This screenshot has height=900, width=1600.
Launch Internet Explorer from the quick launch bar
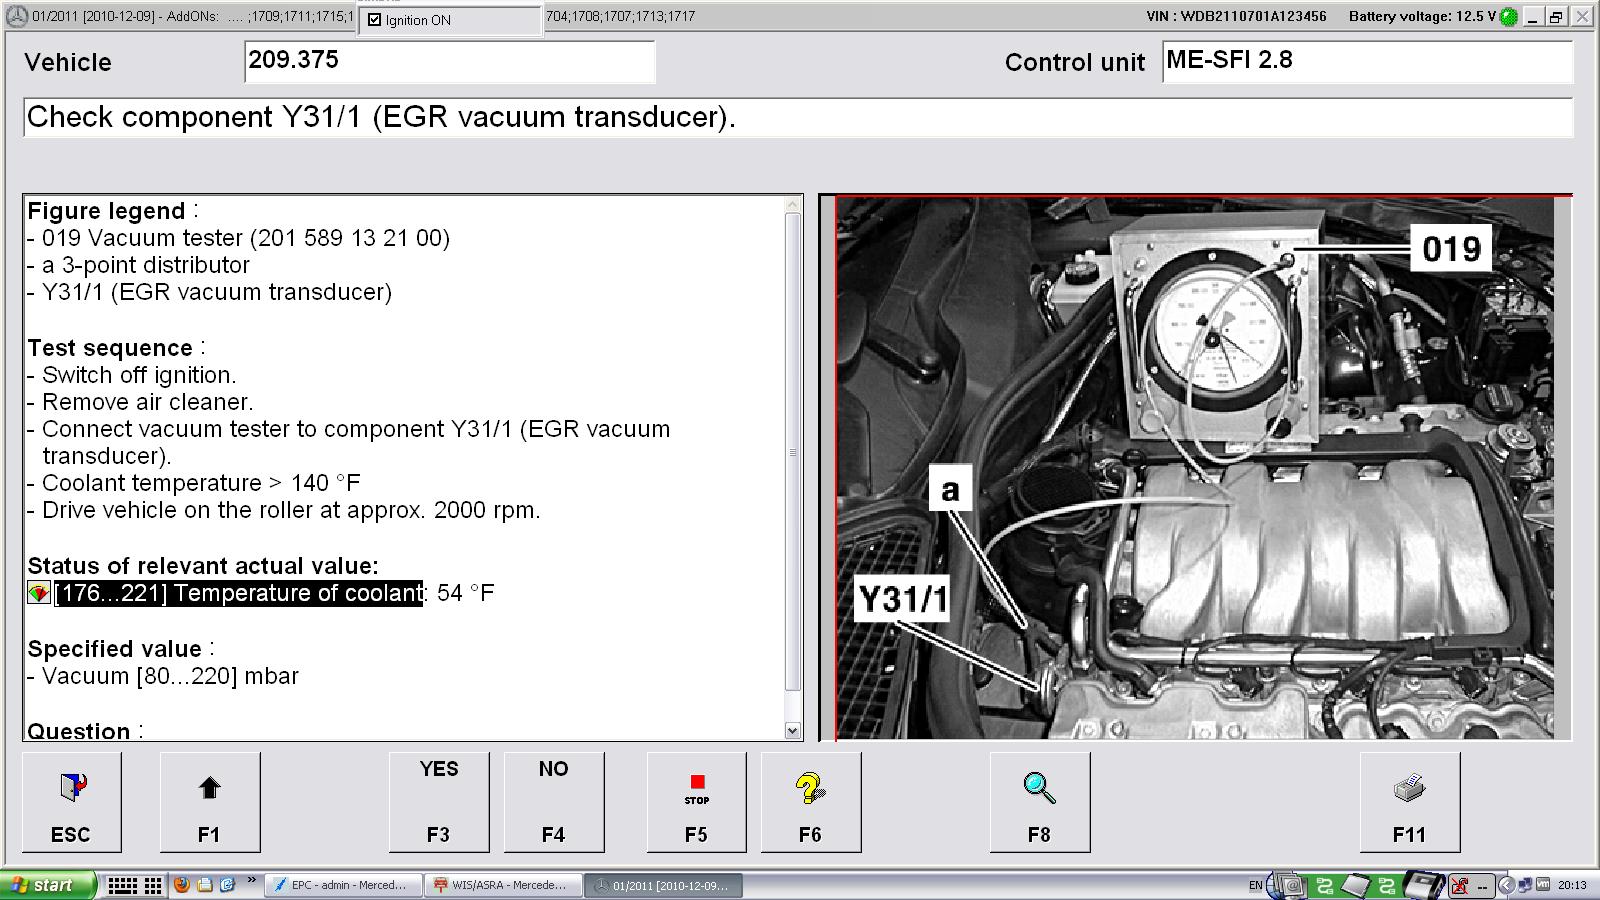click(x=225, y=885)
